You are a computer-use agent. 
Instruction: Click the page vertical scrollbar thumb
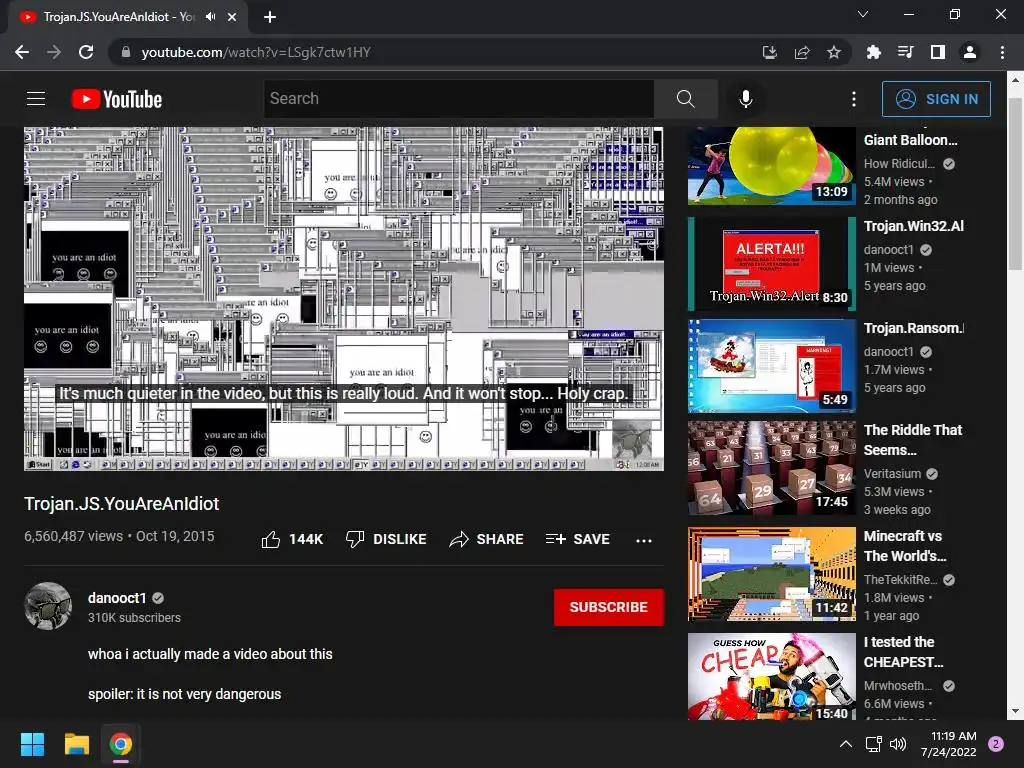point(1016,184)
